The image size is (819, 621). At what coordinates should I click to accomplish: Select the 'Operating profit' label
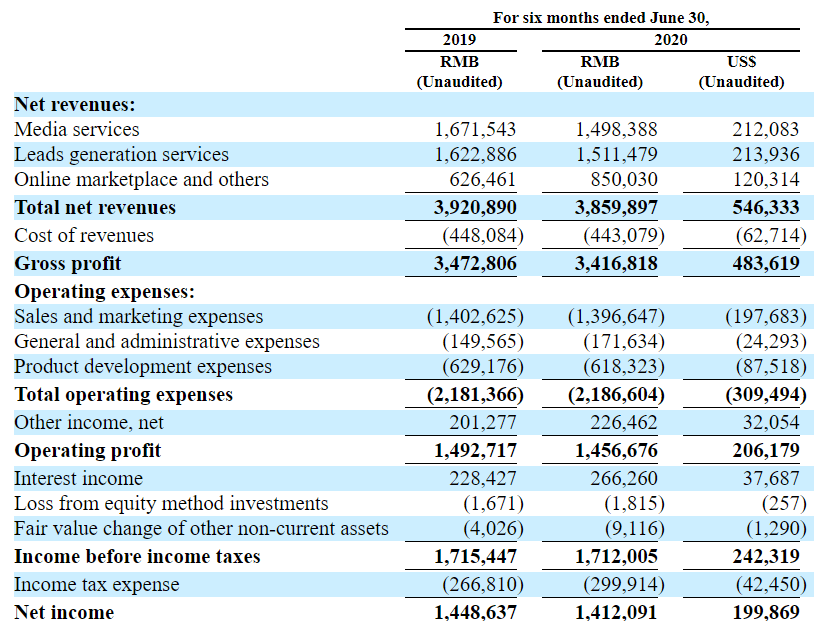pos(88,451)
